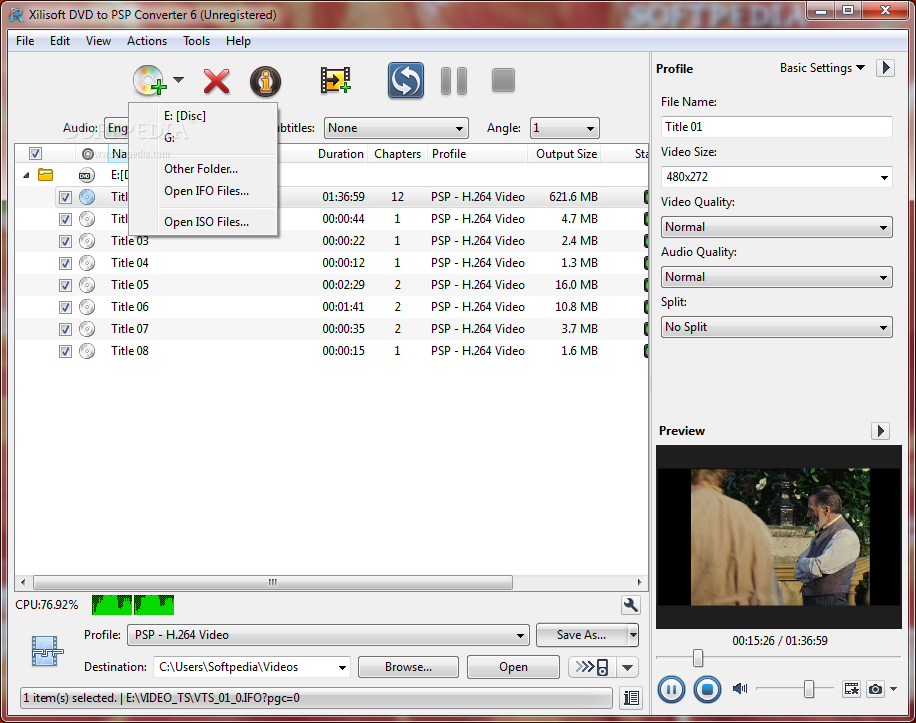This screenshot has width=916, height=723.
Task: Uncheck the Title 06 checkbox
Action: click(x=65, y=307)
